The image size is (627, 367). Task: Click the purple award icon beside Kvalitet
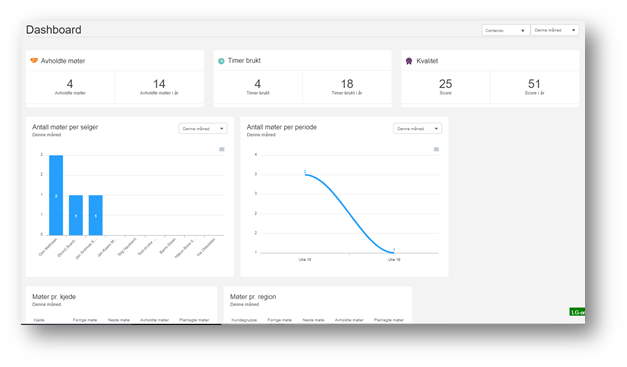coord(409,61)
